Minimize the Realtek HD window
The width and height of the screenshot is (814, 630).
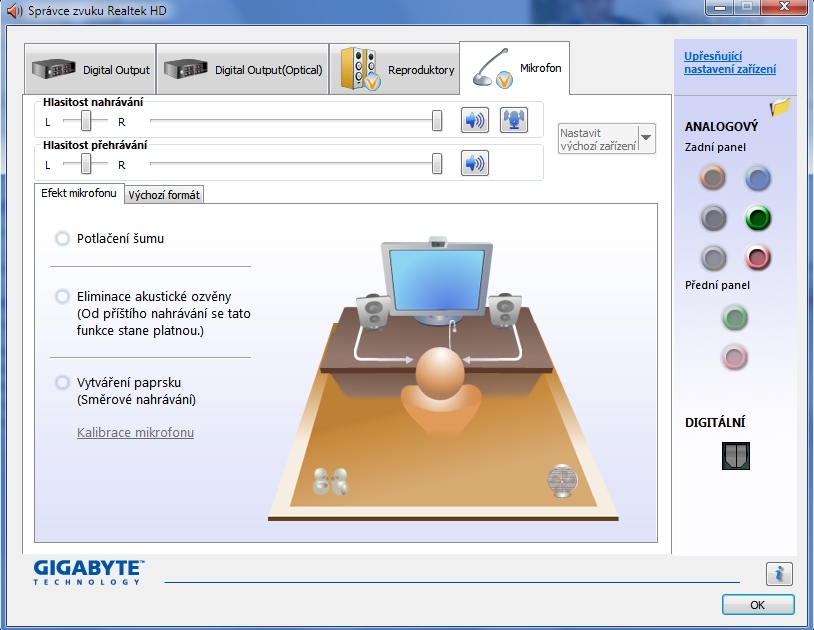click(x=720, y=7)
